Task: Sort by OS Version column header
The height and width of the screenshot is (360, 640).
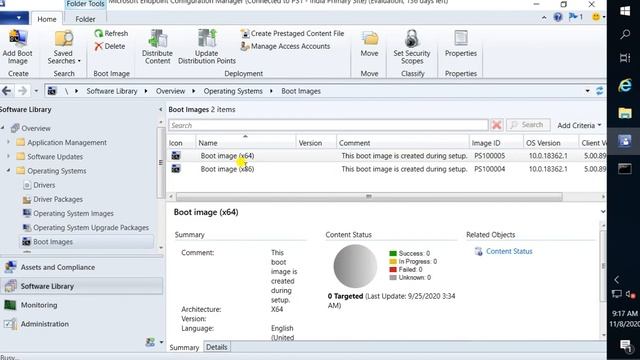Action: 551,143
